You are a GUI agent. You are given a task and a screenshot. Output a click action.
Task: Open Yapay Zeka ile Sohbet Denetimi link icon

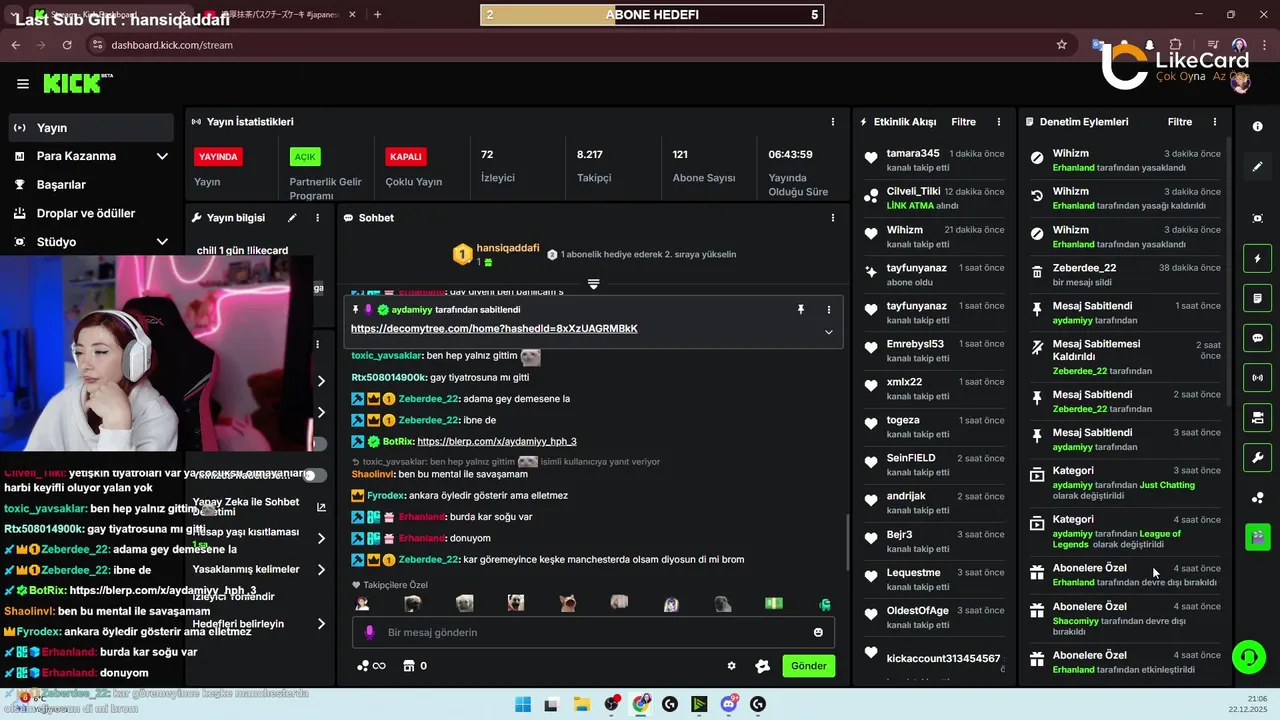coord(321,507)
